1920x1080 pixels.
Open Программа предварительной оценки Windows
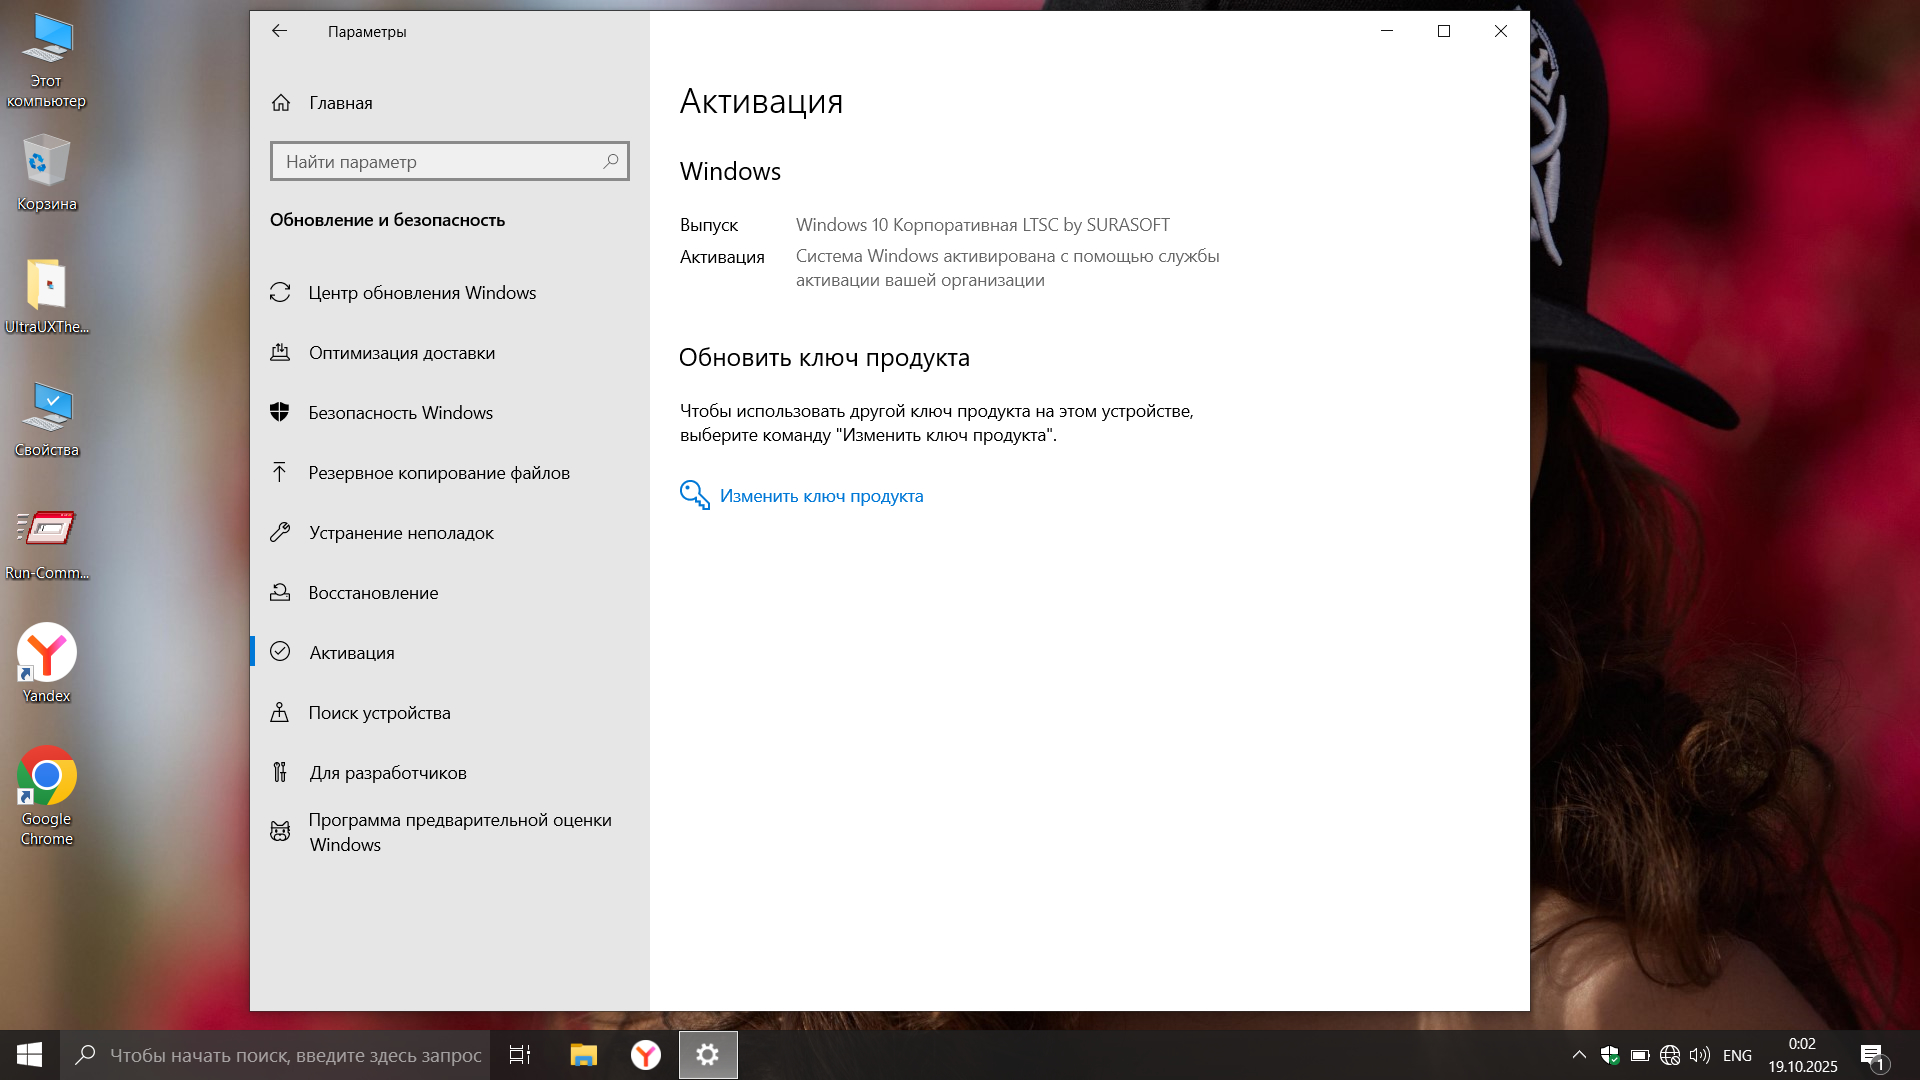[x=459, y=832]
